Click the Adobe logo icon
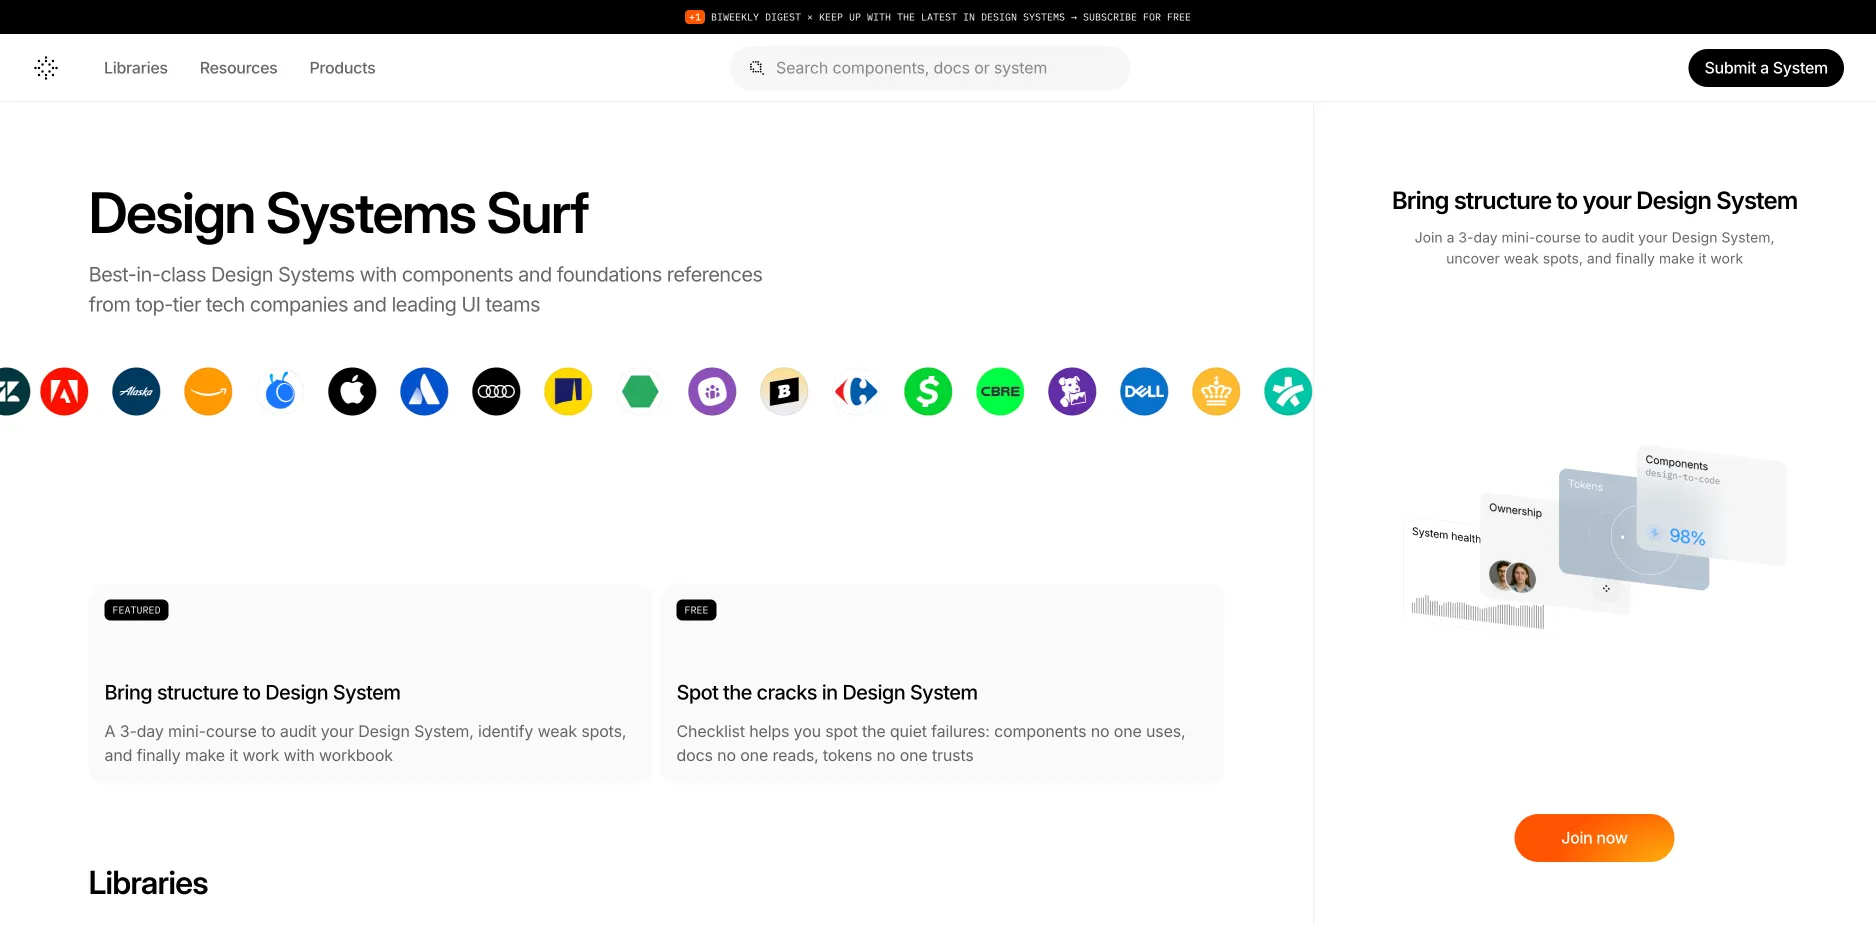 pyautogui.click(x=64, y=392)
